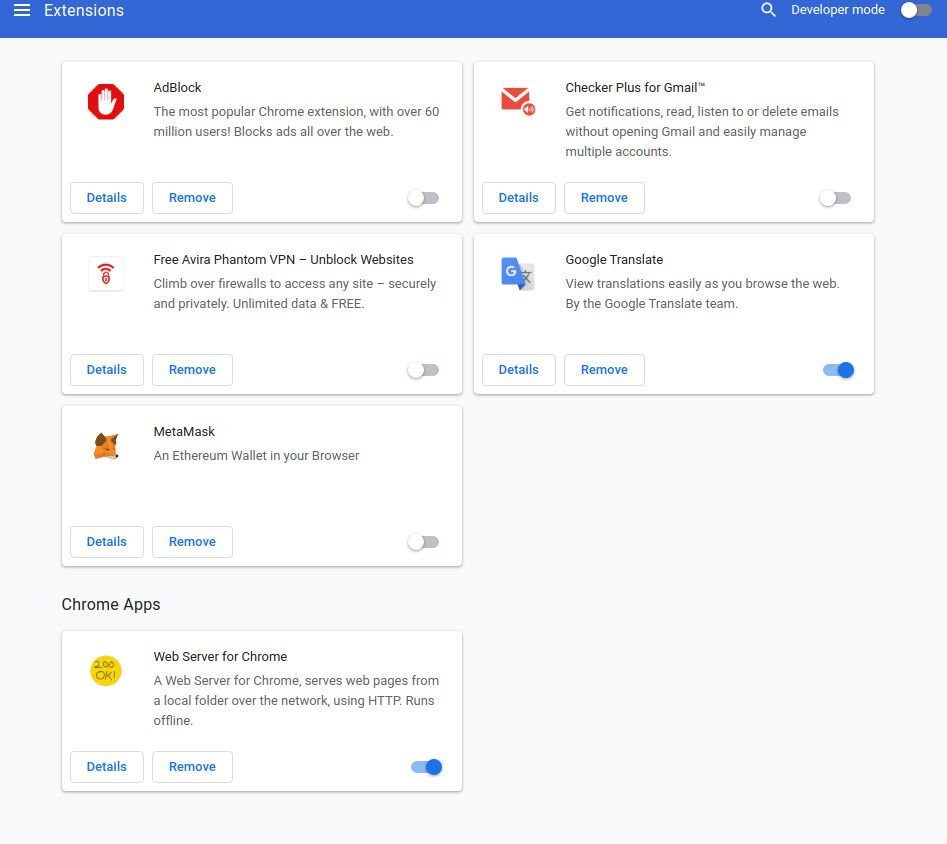Show Details for Avira Phantom VPN

(x=107, y=370)
